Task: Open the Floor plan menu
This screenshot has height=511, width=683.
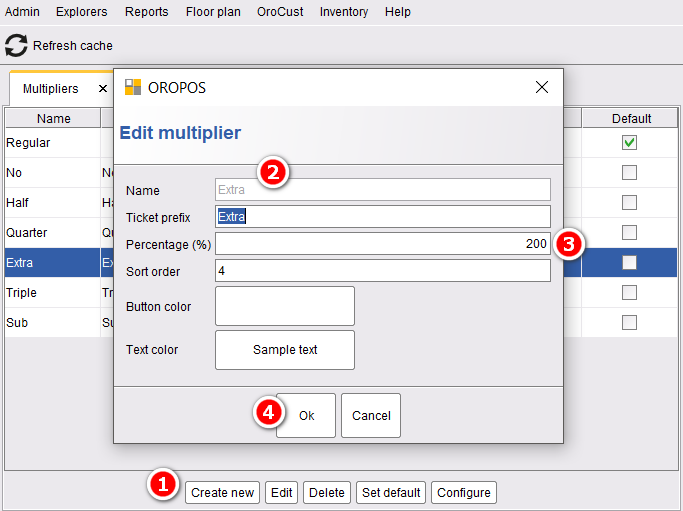Action: [213, 12]
